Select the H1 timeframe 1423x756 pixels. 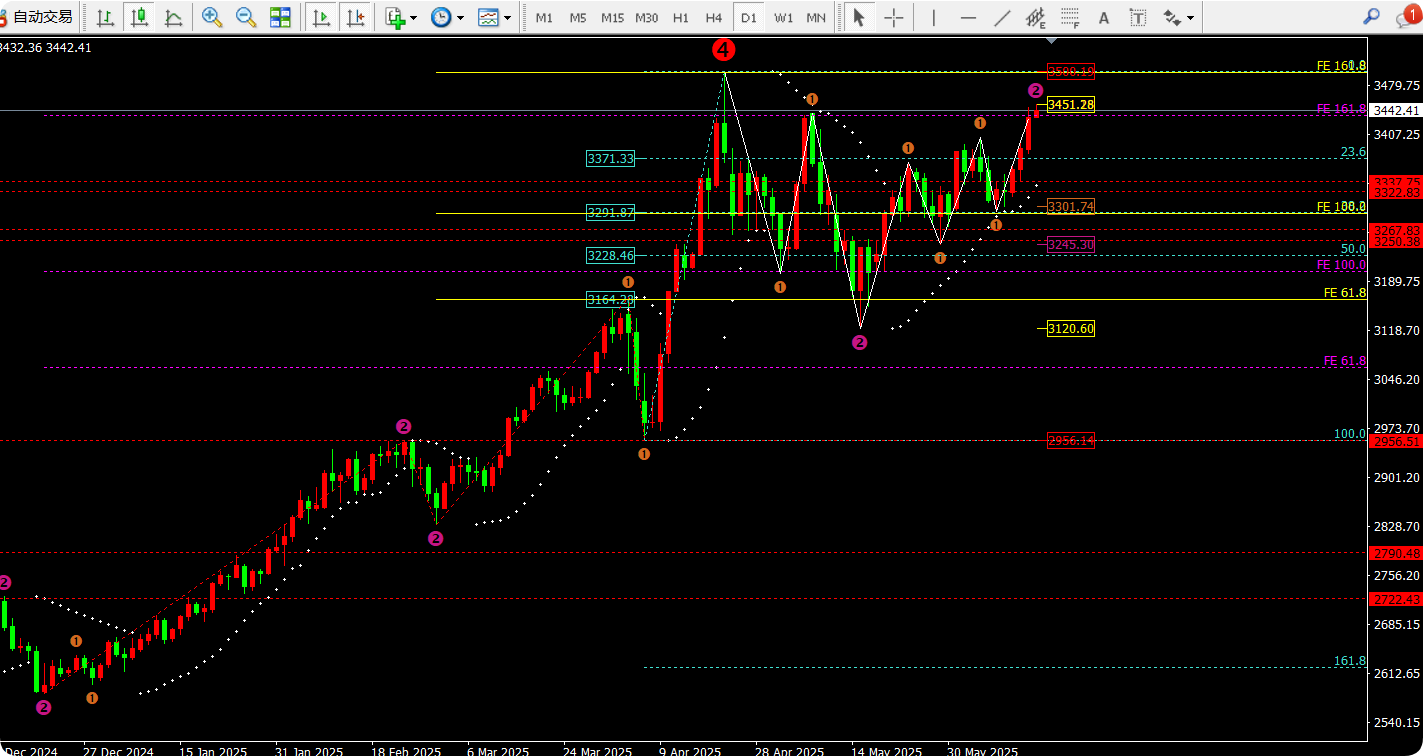pos(681,17)
